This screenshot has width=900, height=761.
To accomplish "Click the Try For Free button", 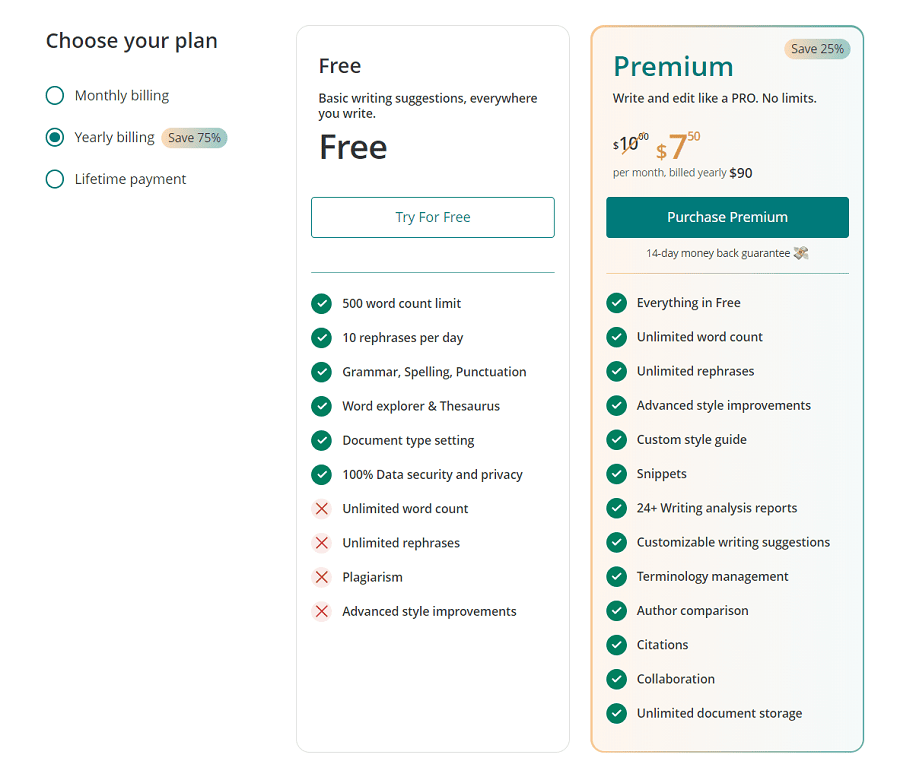I will 433,218.
